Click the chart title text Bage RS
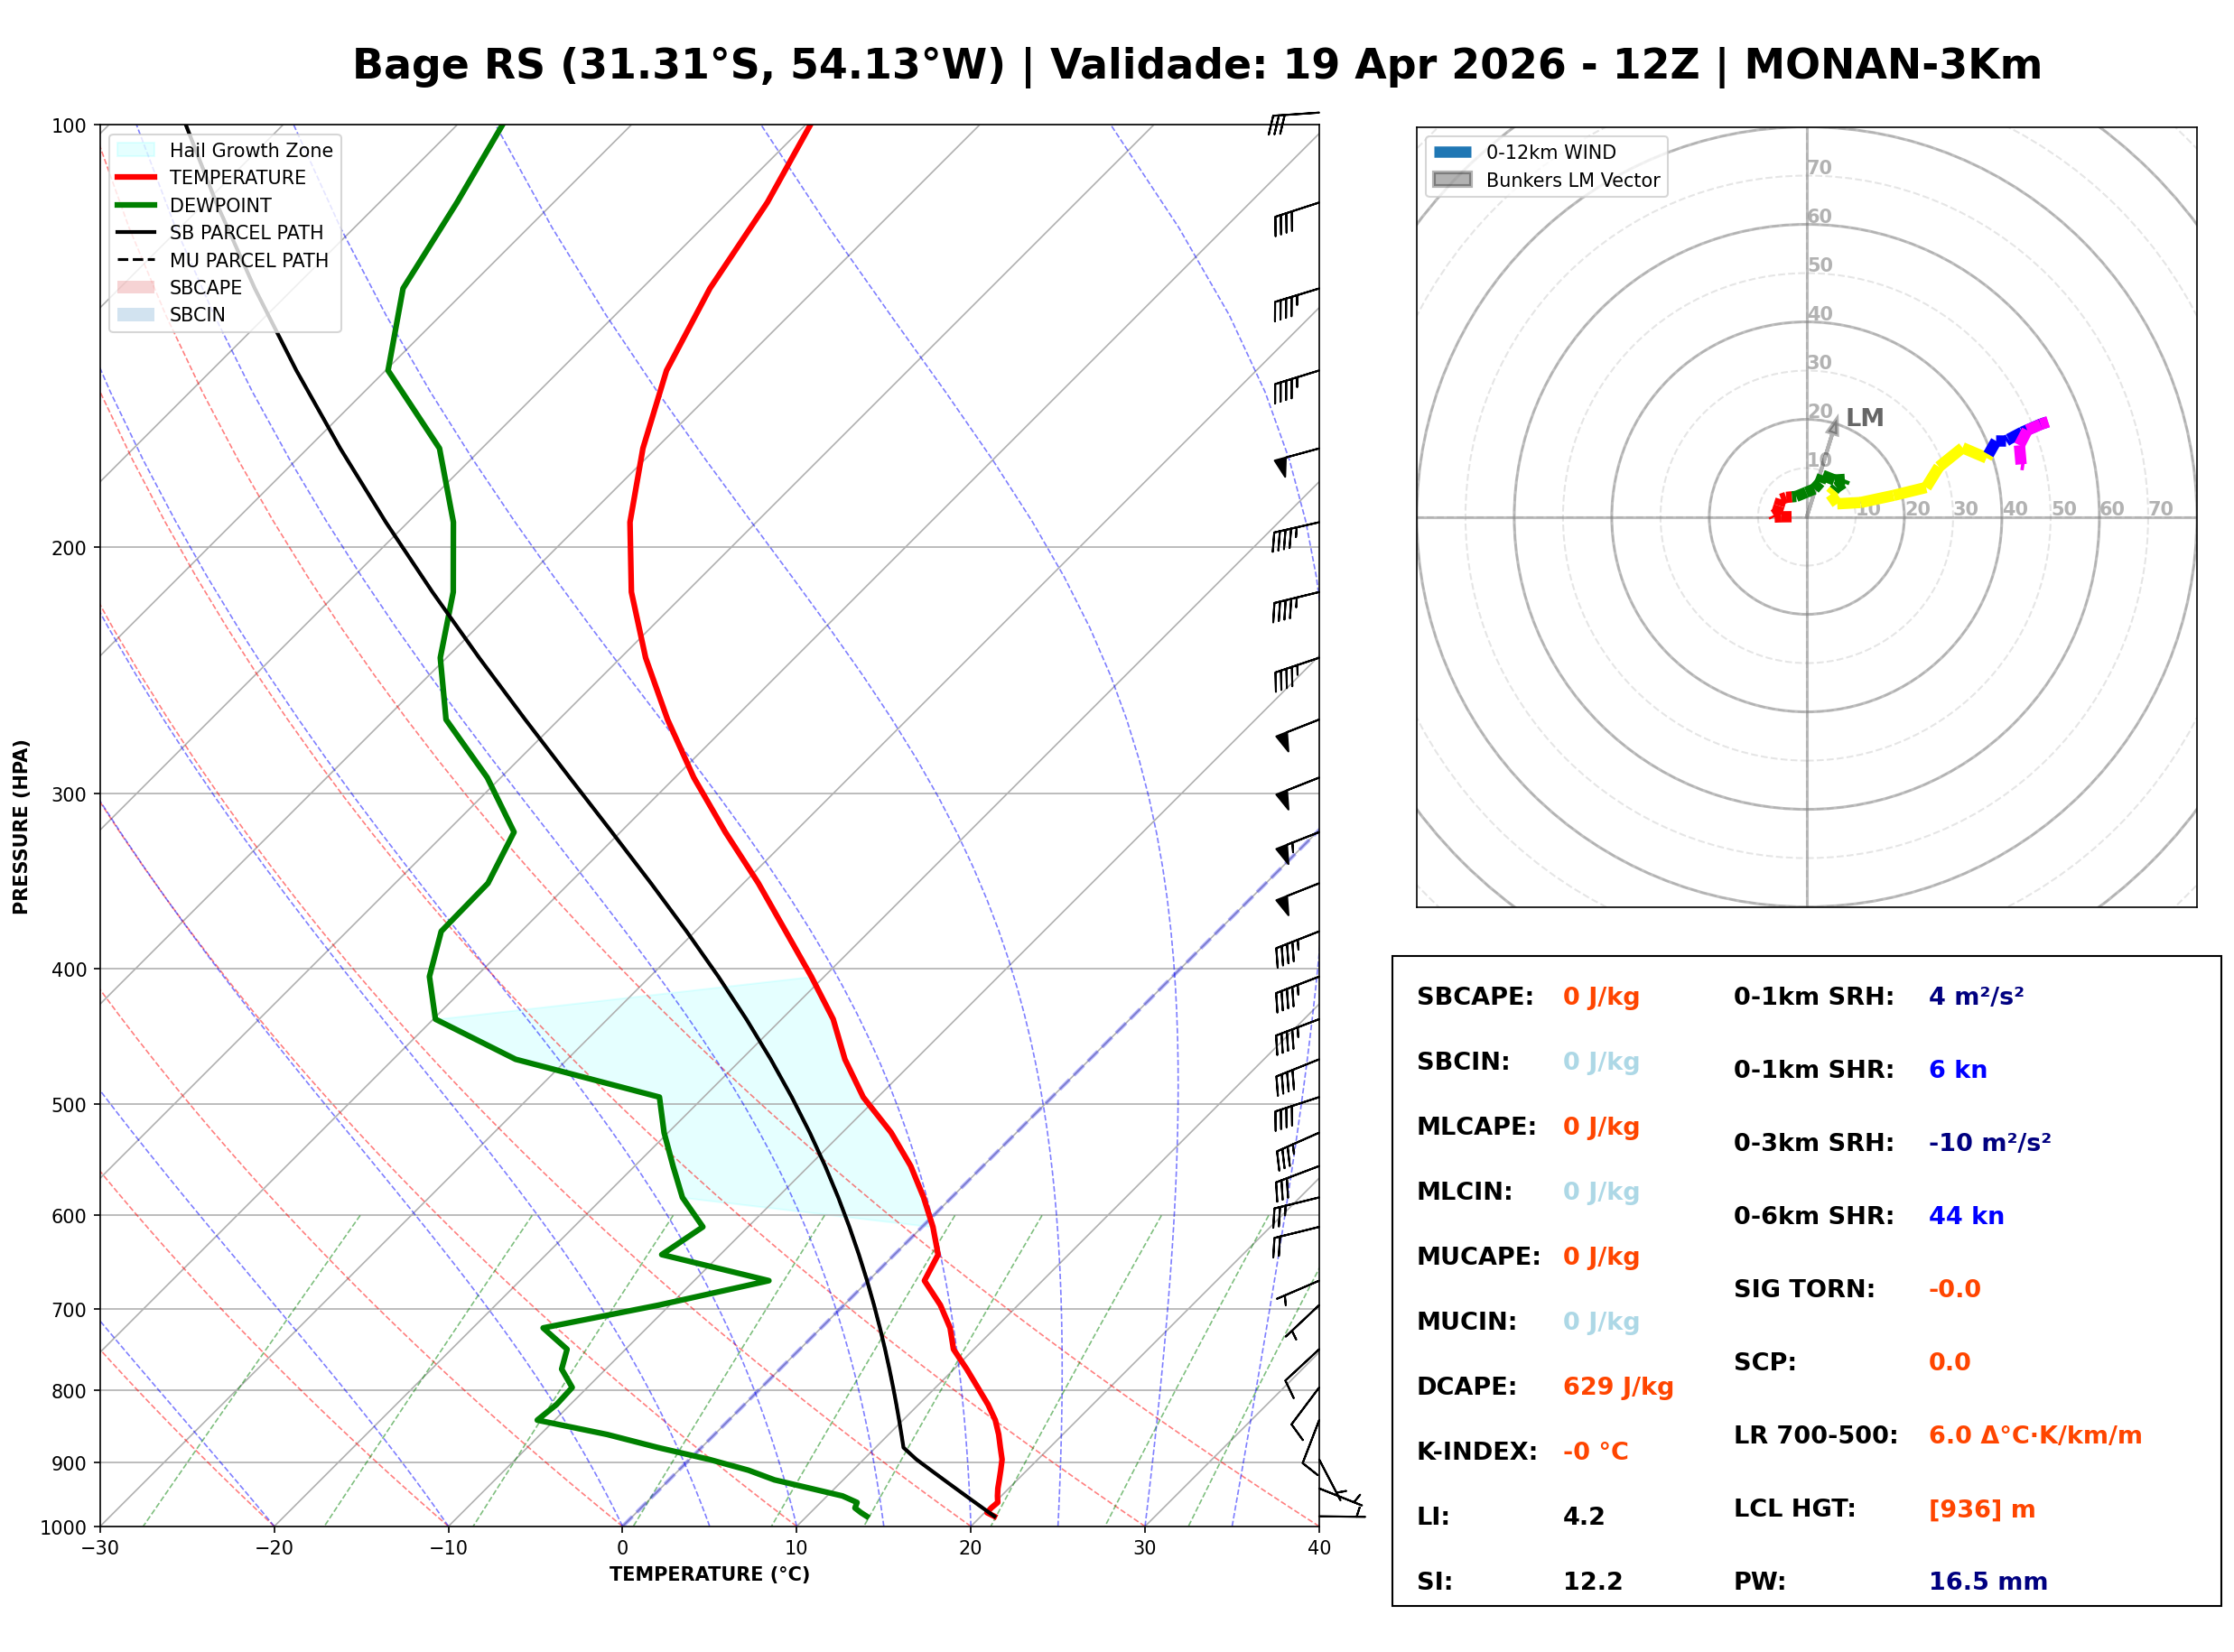 pos(448,65)
